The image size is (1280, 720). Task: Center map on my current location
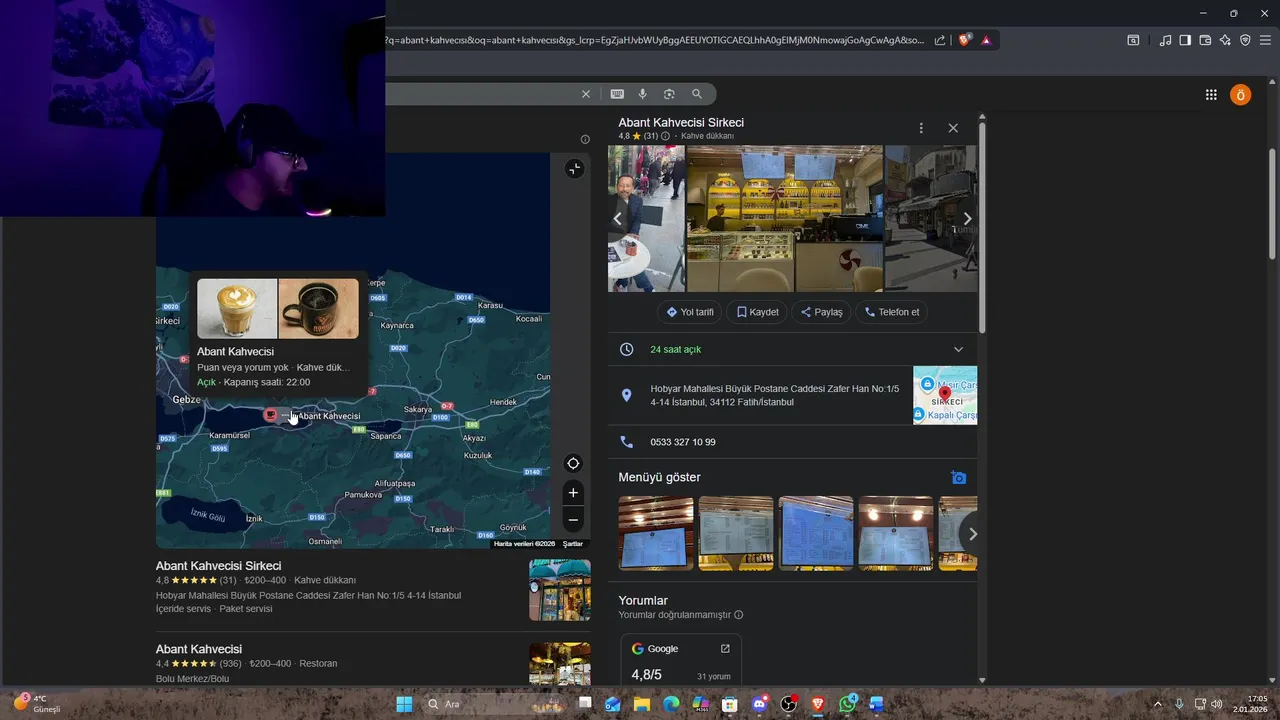tap(573, 463)
